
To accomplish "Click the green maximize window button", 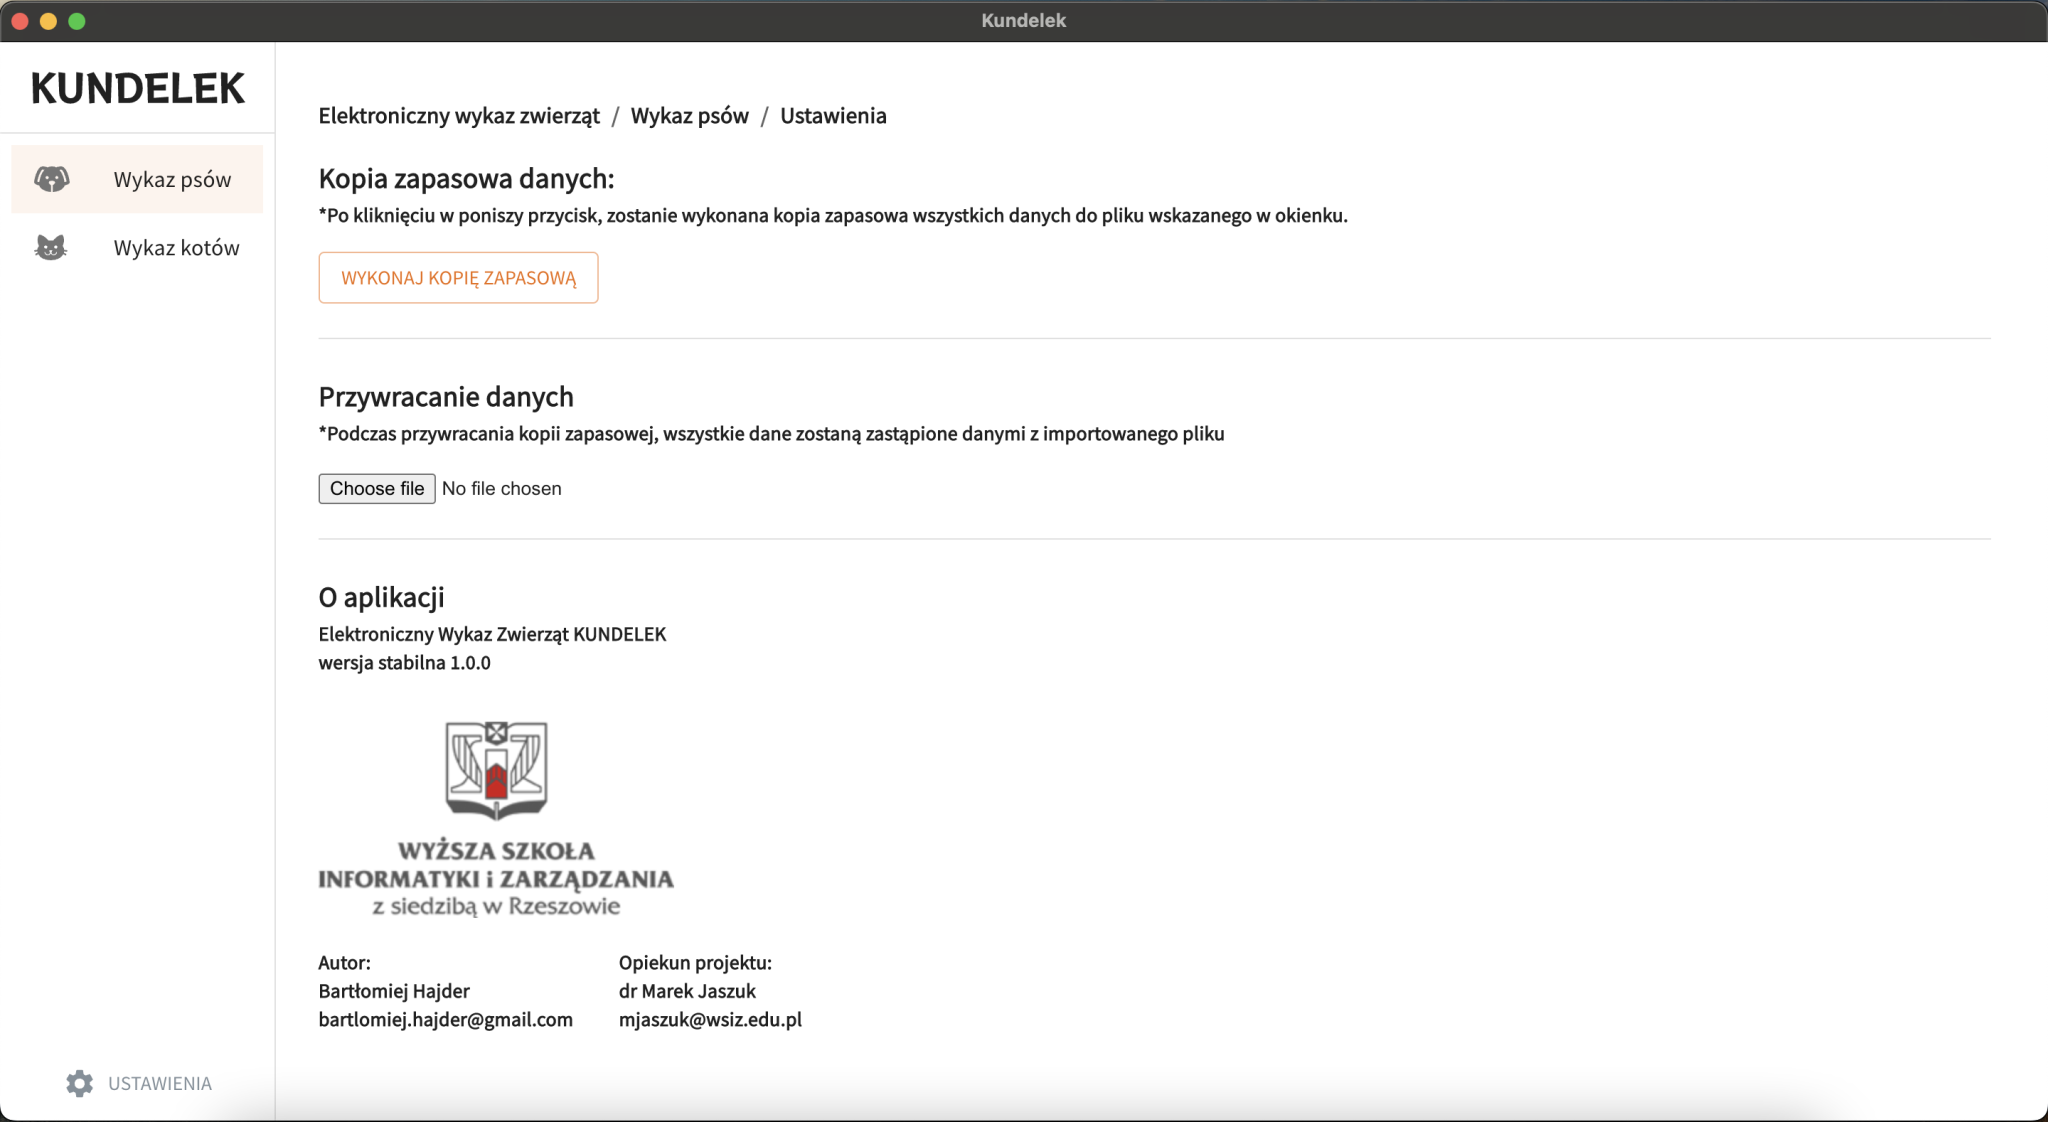I will [x=77, y=21].
